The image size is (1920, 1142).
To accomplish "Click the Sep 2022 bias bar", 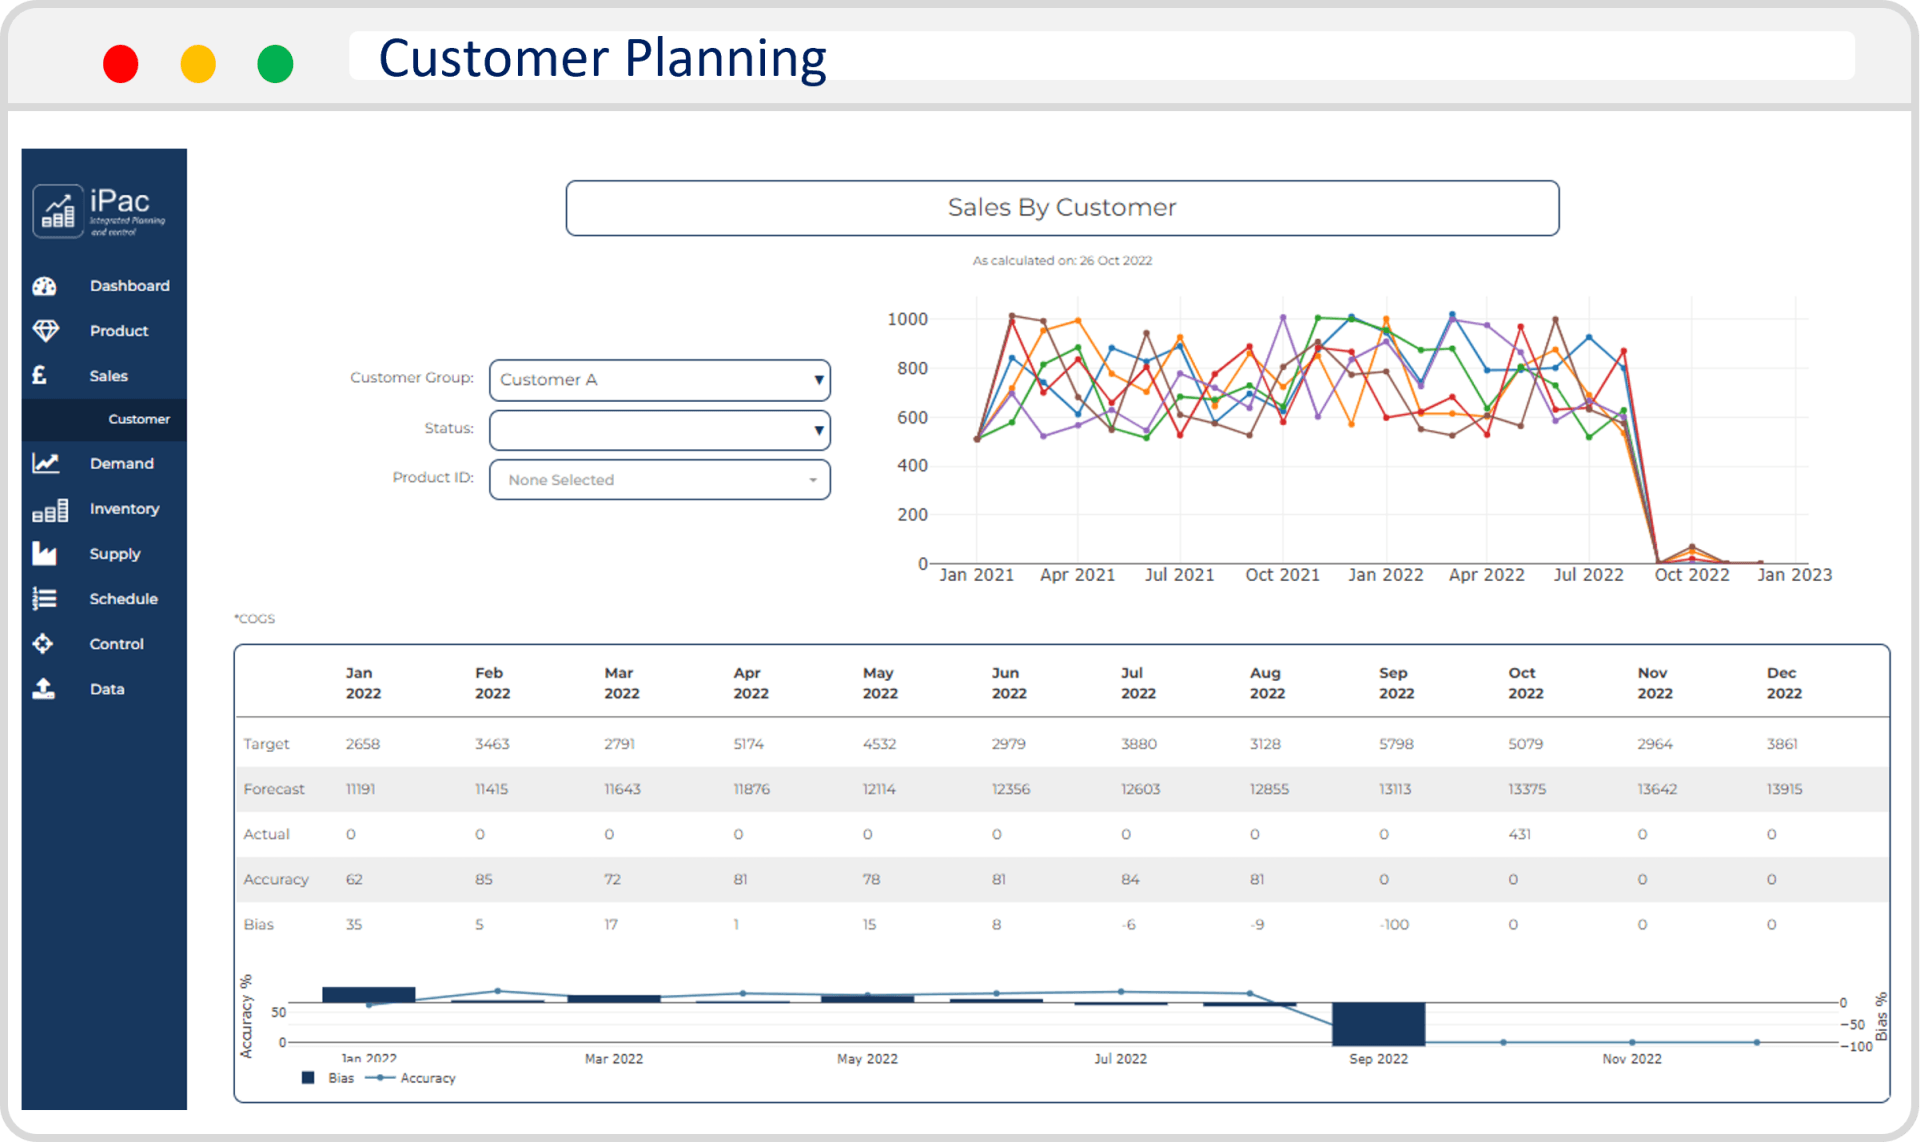I will point(1378,1024).
